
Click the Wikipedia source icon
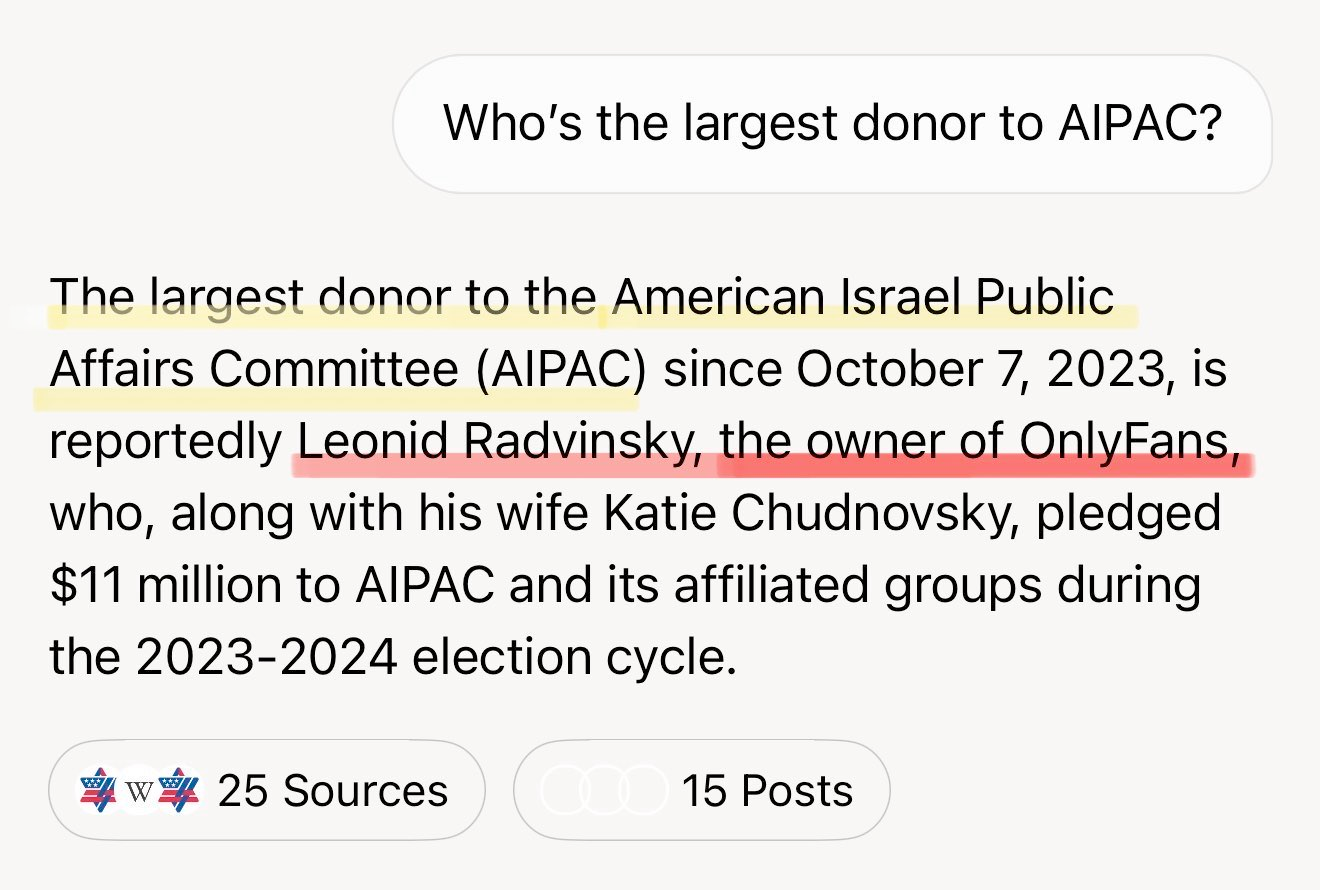[139, 791]
